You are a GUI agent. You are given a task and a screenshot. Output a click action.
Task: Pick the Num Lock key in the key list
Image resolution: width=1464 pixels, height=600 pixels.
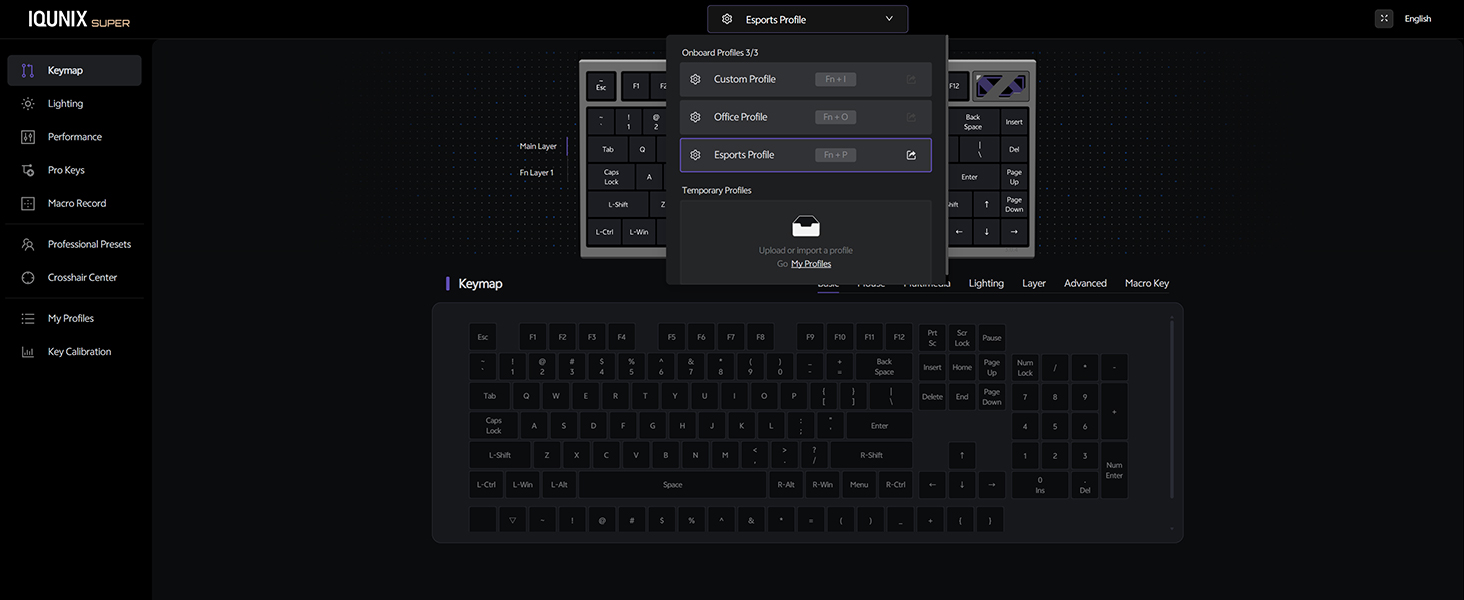1025,368
